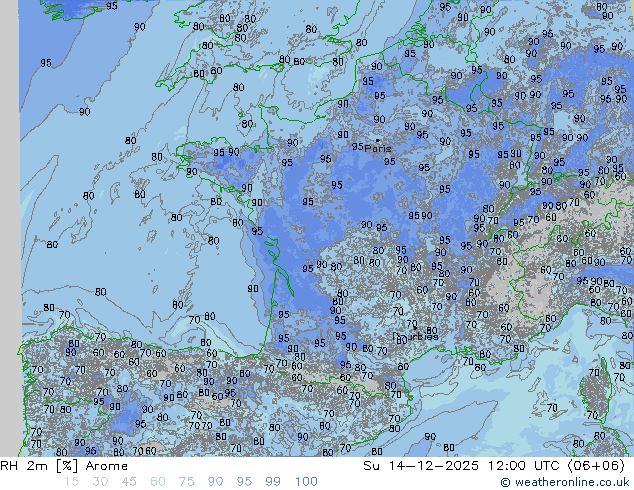This screenshot has height=490, width=634.
Task: Click legend value 30
Action: [100, 482]
